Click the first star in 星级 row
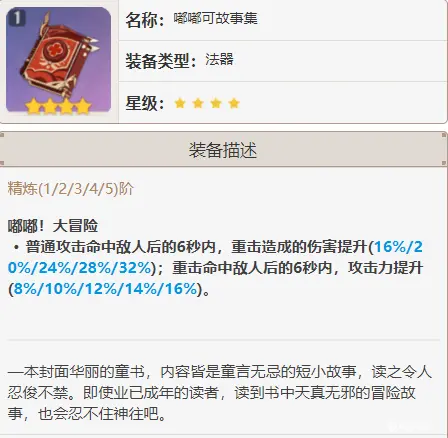The image size is (448, 438). [x=180, y=103]
